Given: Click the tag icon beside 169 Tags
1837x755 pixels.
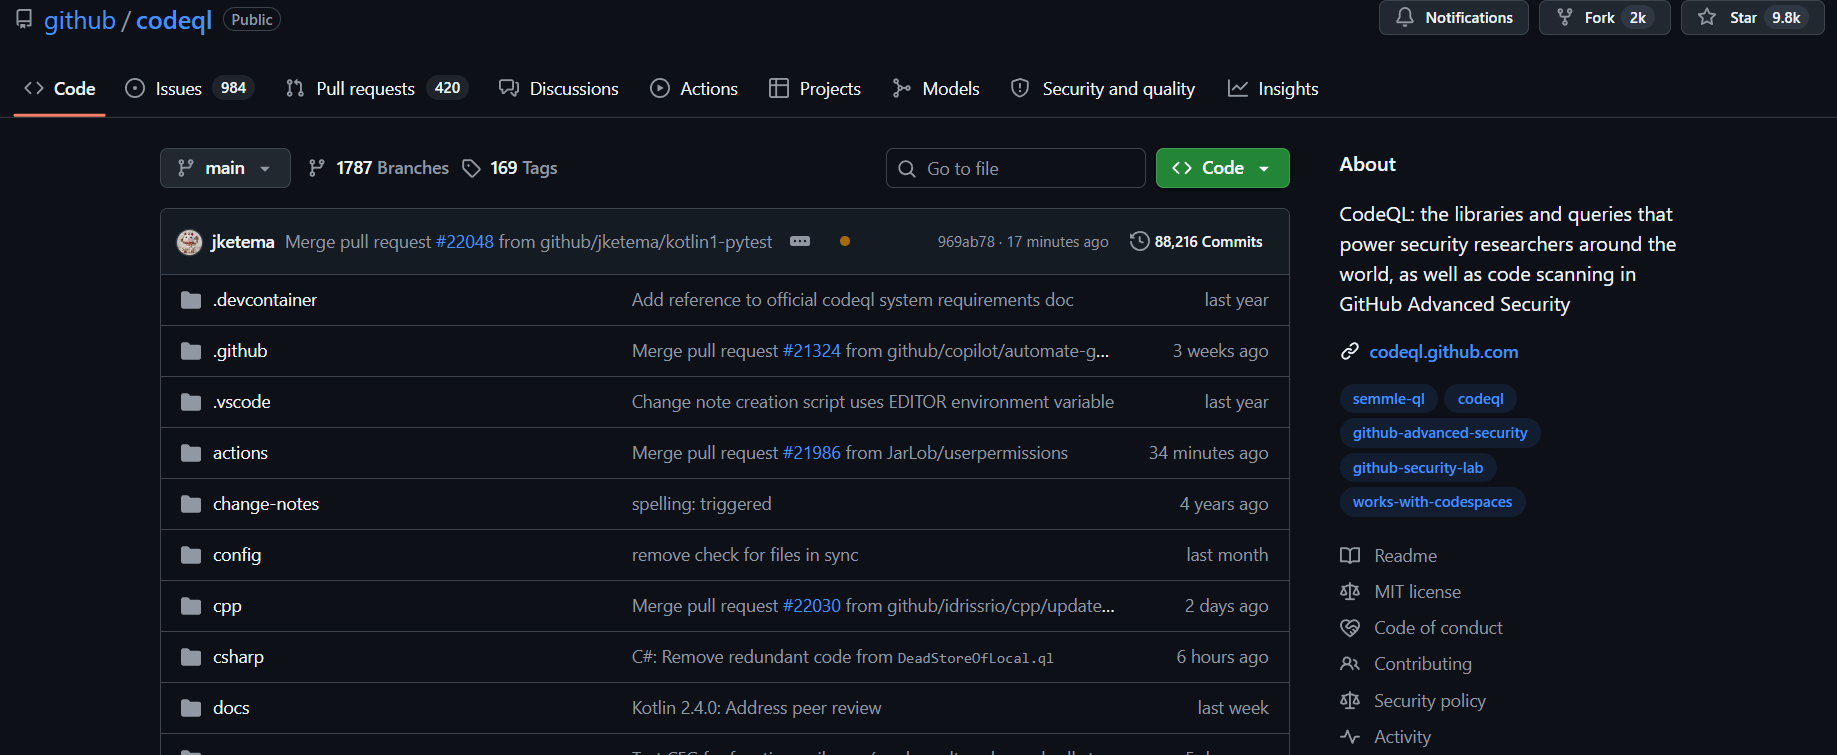Looking at the screenshot, I should click(x=471, y=169).
